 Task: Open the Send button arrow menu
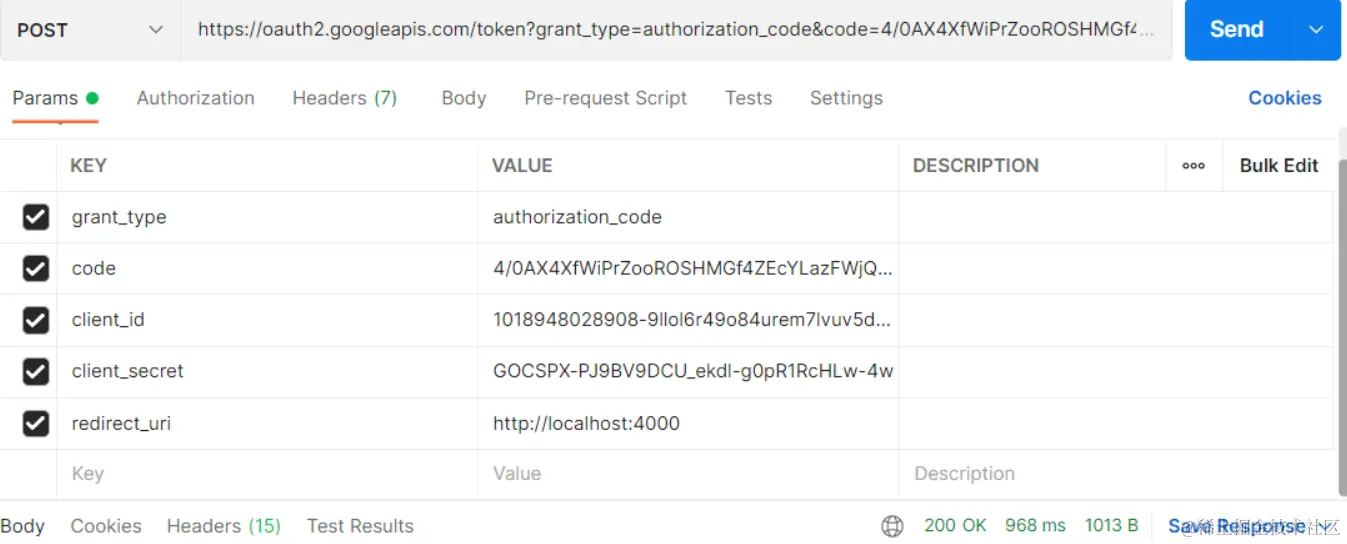point(1316,30)
